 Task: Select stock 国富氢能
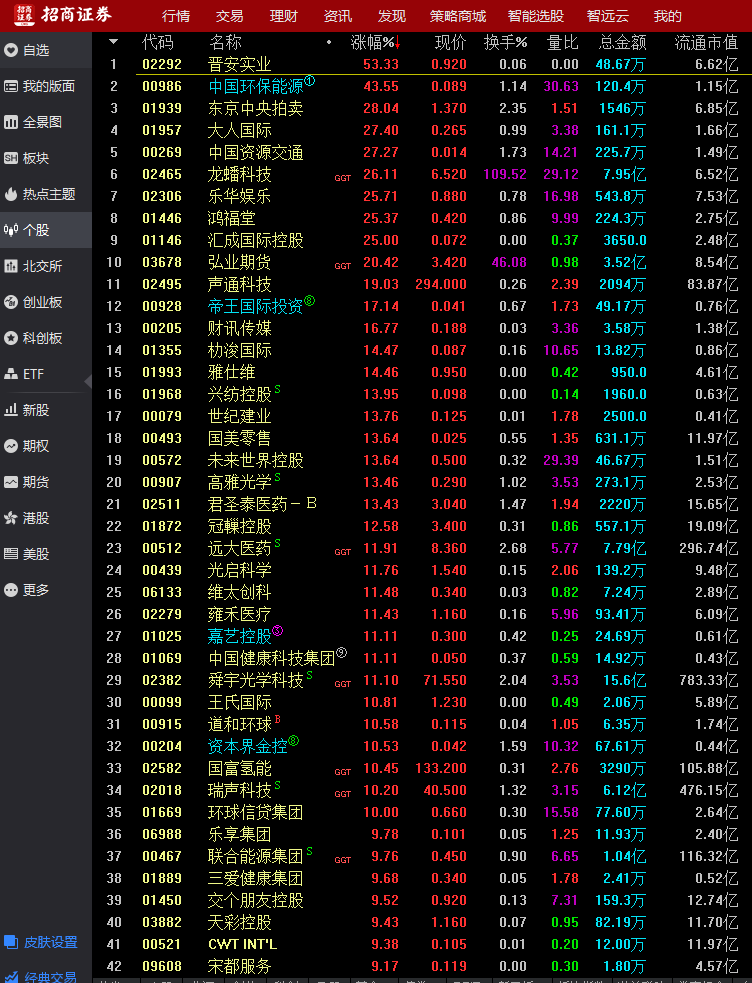239,769
